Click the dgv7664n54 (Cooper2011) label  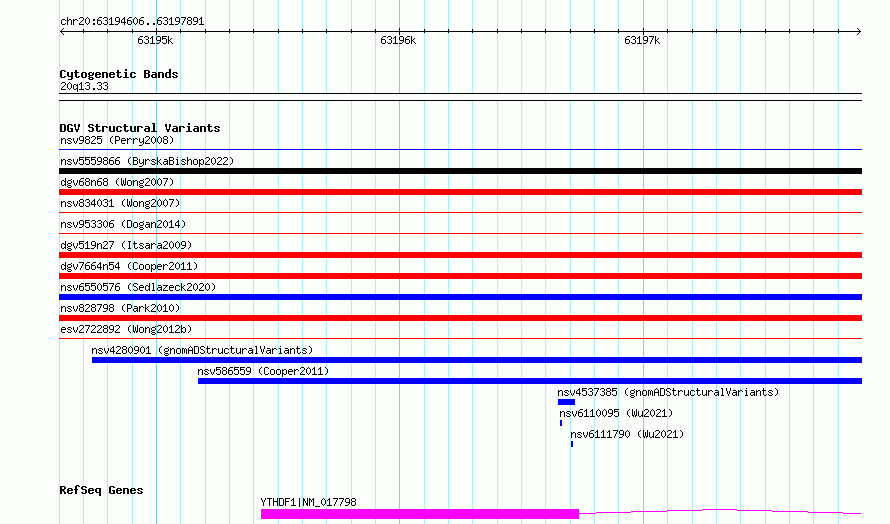[129, 266]
